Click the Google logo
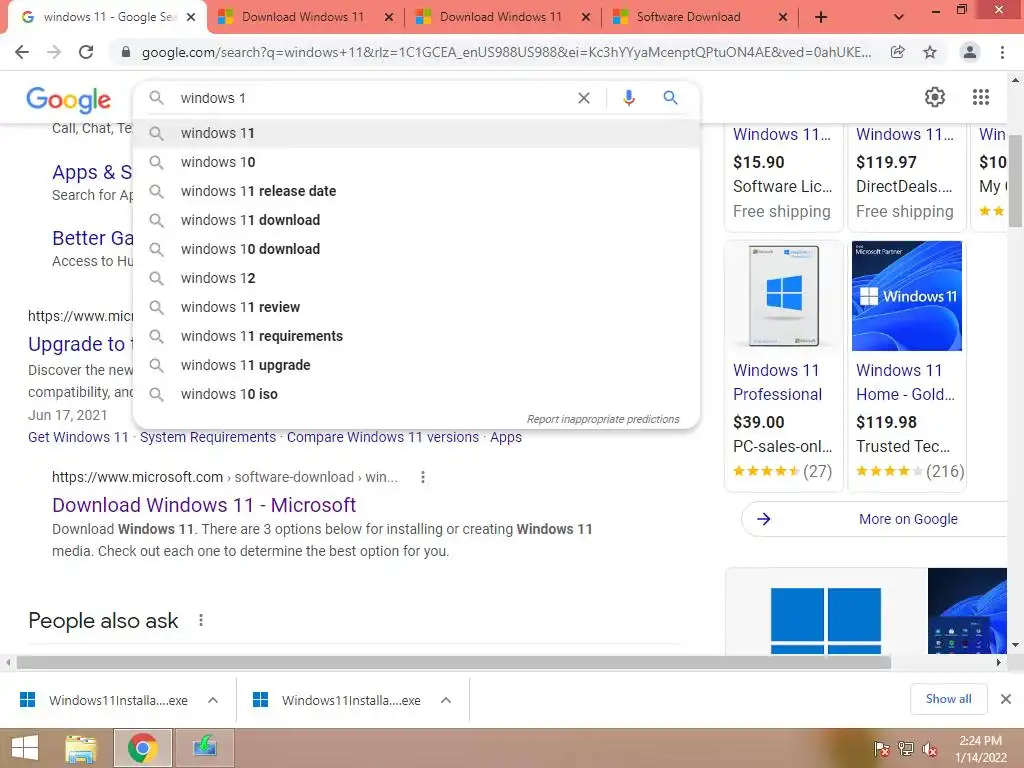The image size is (1024, 768). click(69, 100)
